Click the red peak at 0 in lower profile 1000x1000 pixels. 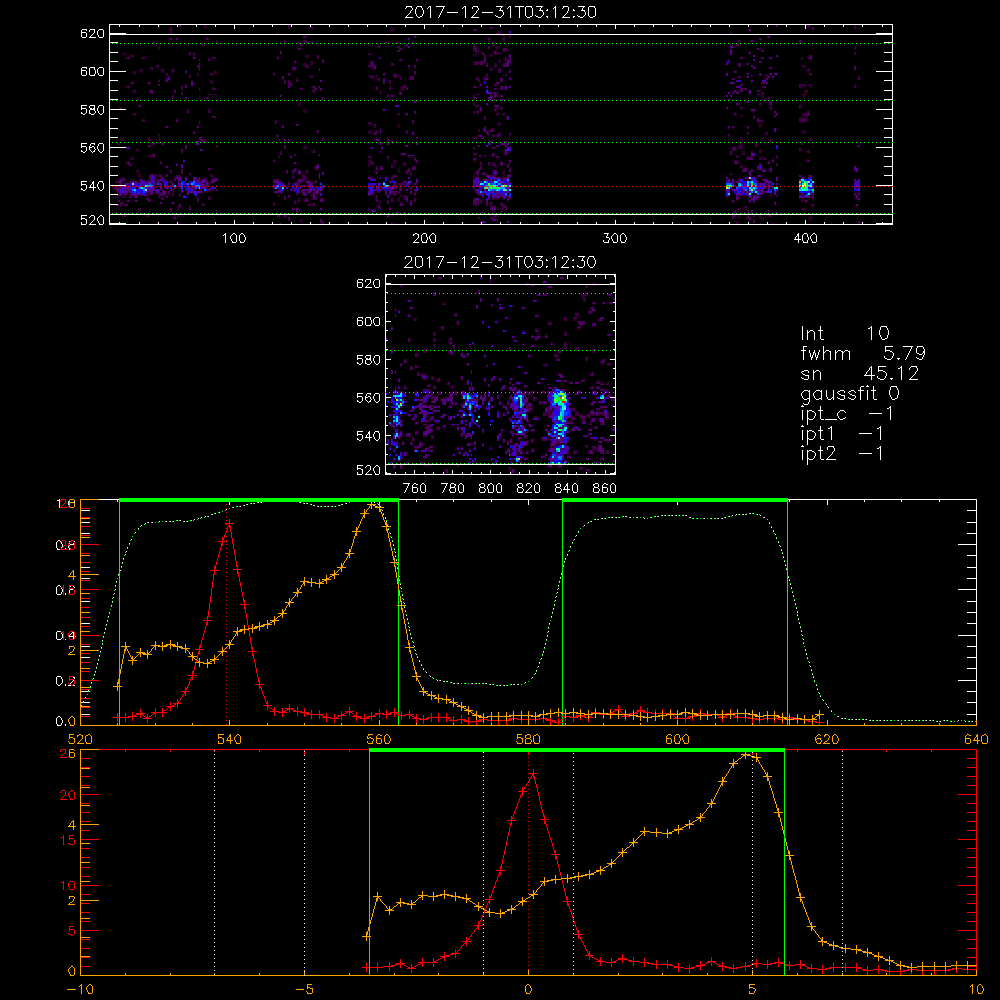533,773
